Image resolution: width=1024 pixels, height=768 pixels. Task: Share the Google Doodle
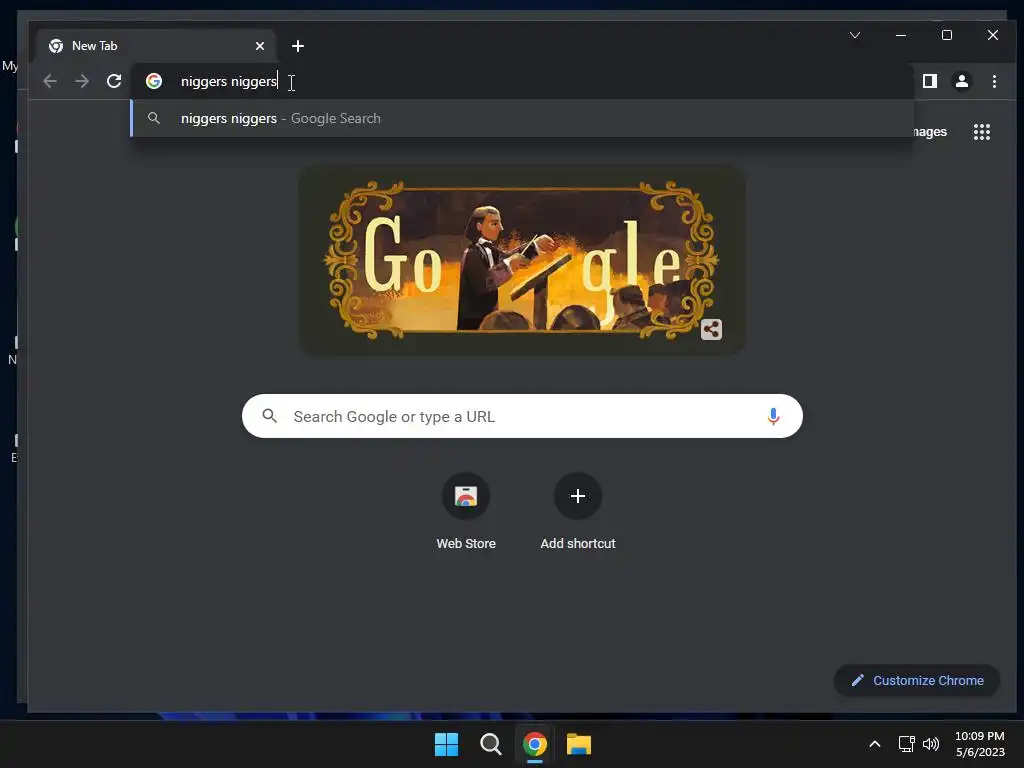[x=711, y=329]
